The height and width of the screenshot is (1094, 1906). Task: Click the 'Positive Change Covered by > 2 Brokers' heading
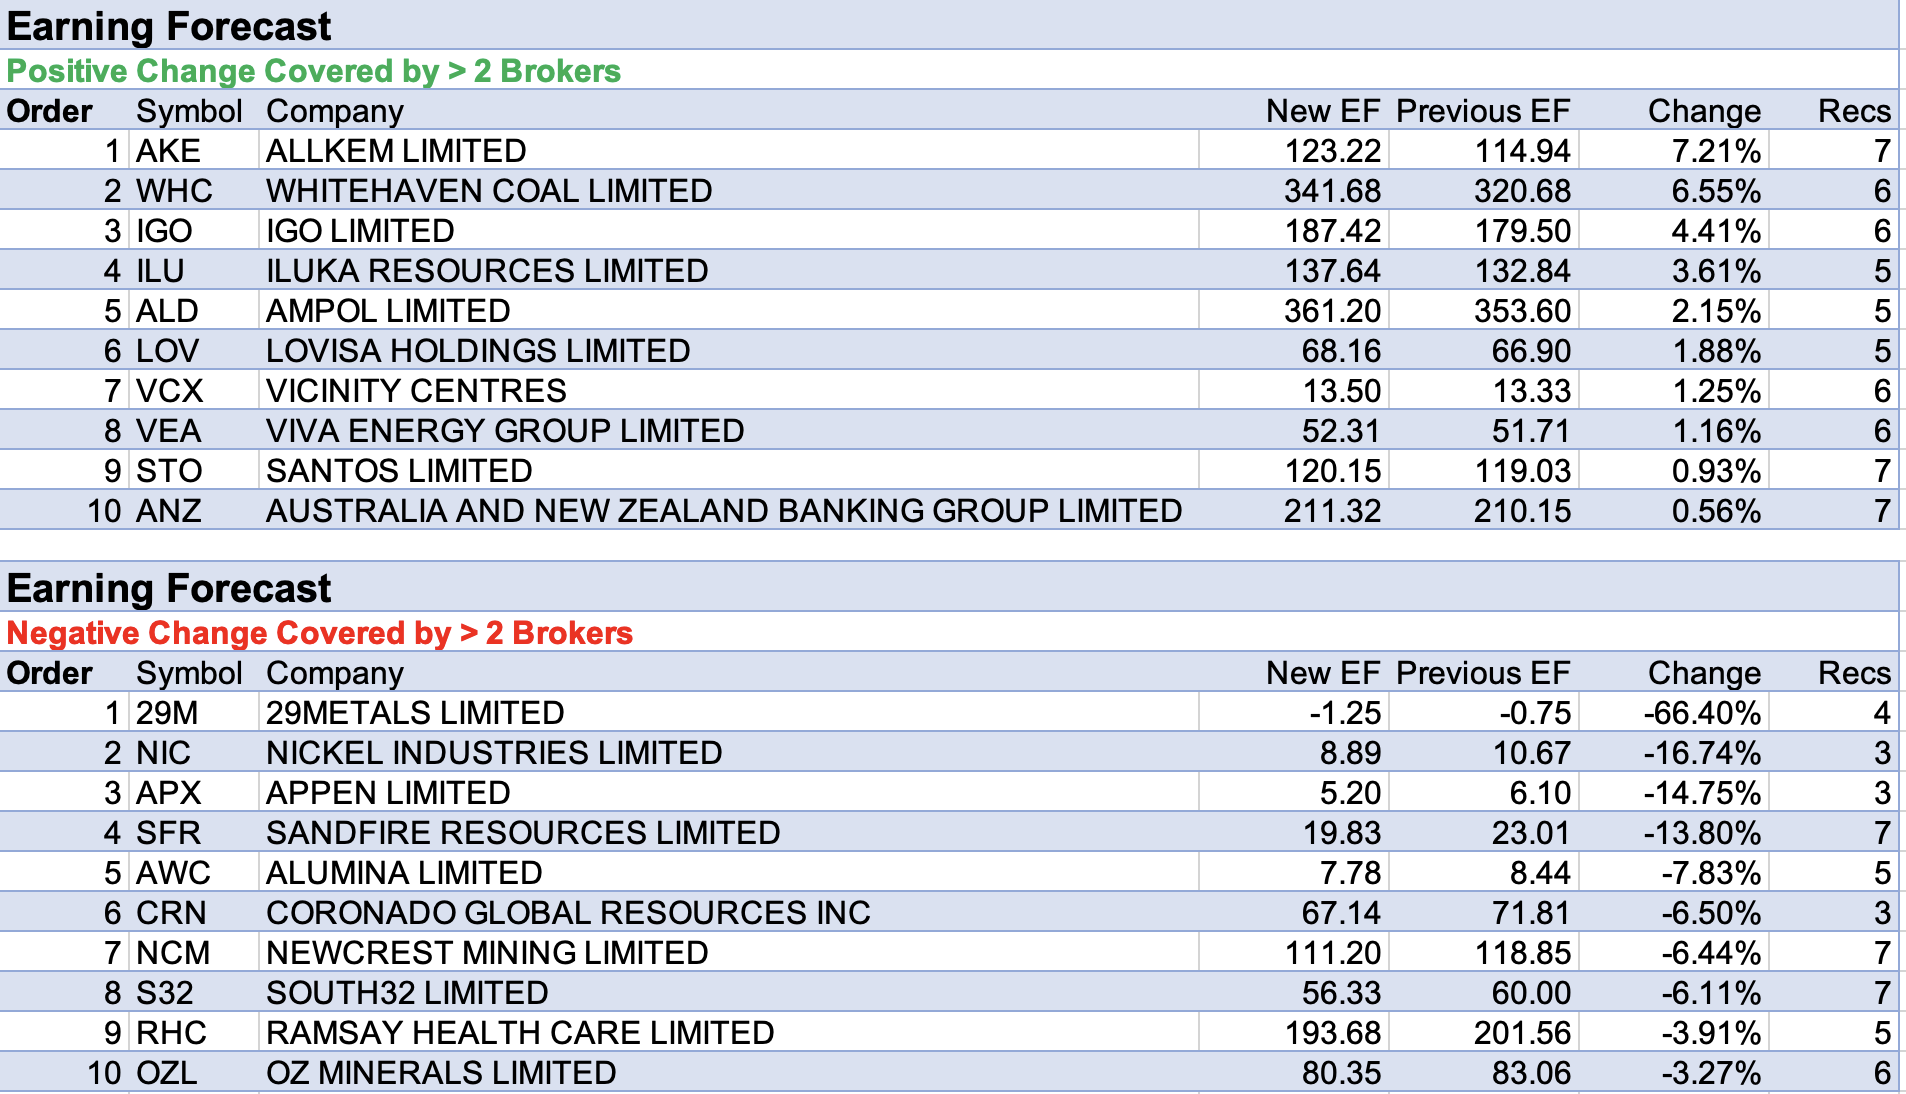(313, 71)
